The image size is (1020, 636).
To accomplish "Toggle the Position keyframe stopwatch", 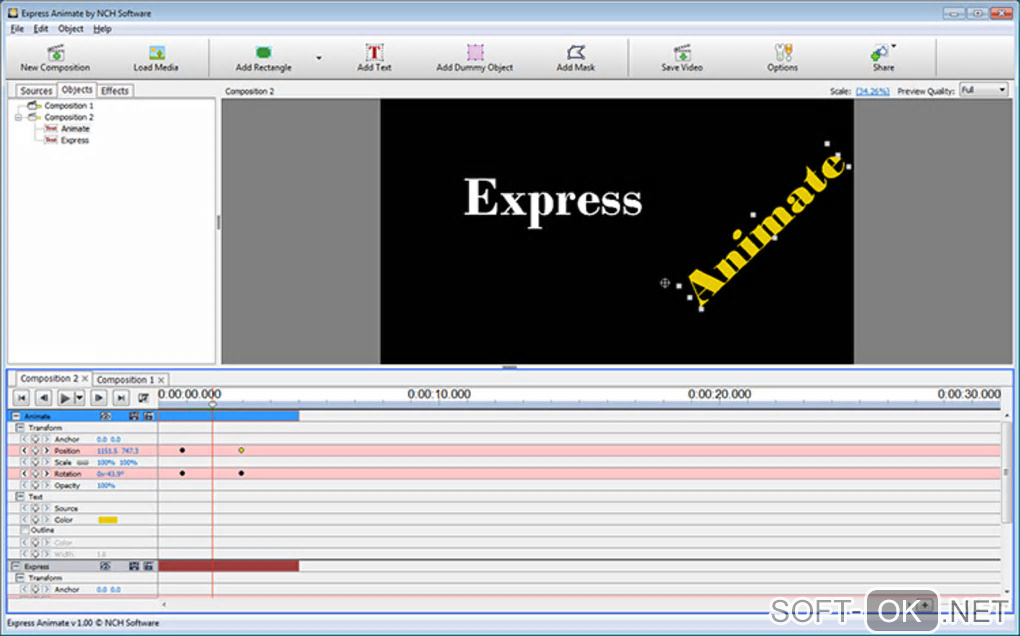I will tap(35, 451).
